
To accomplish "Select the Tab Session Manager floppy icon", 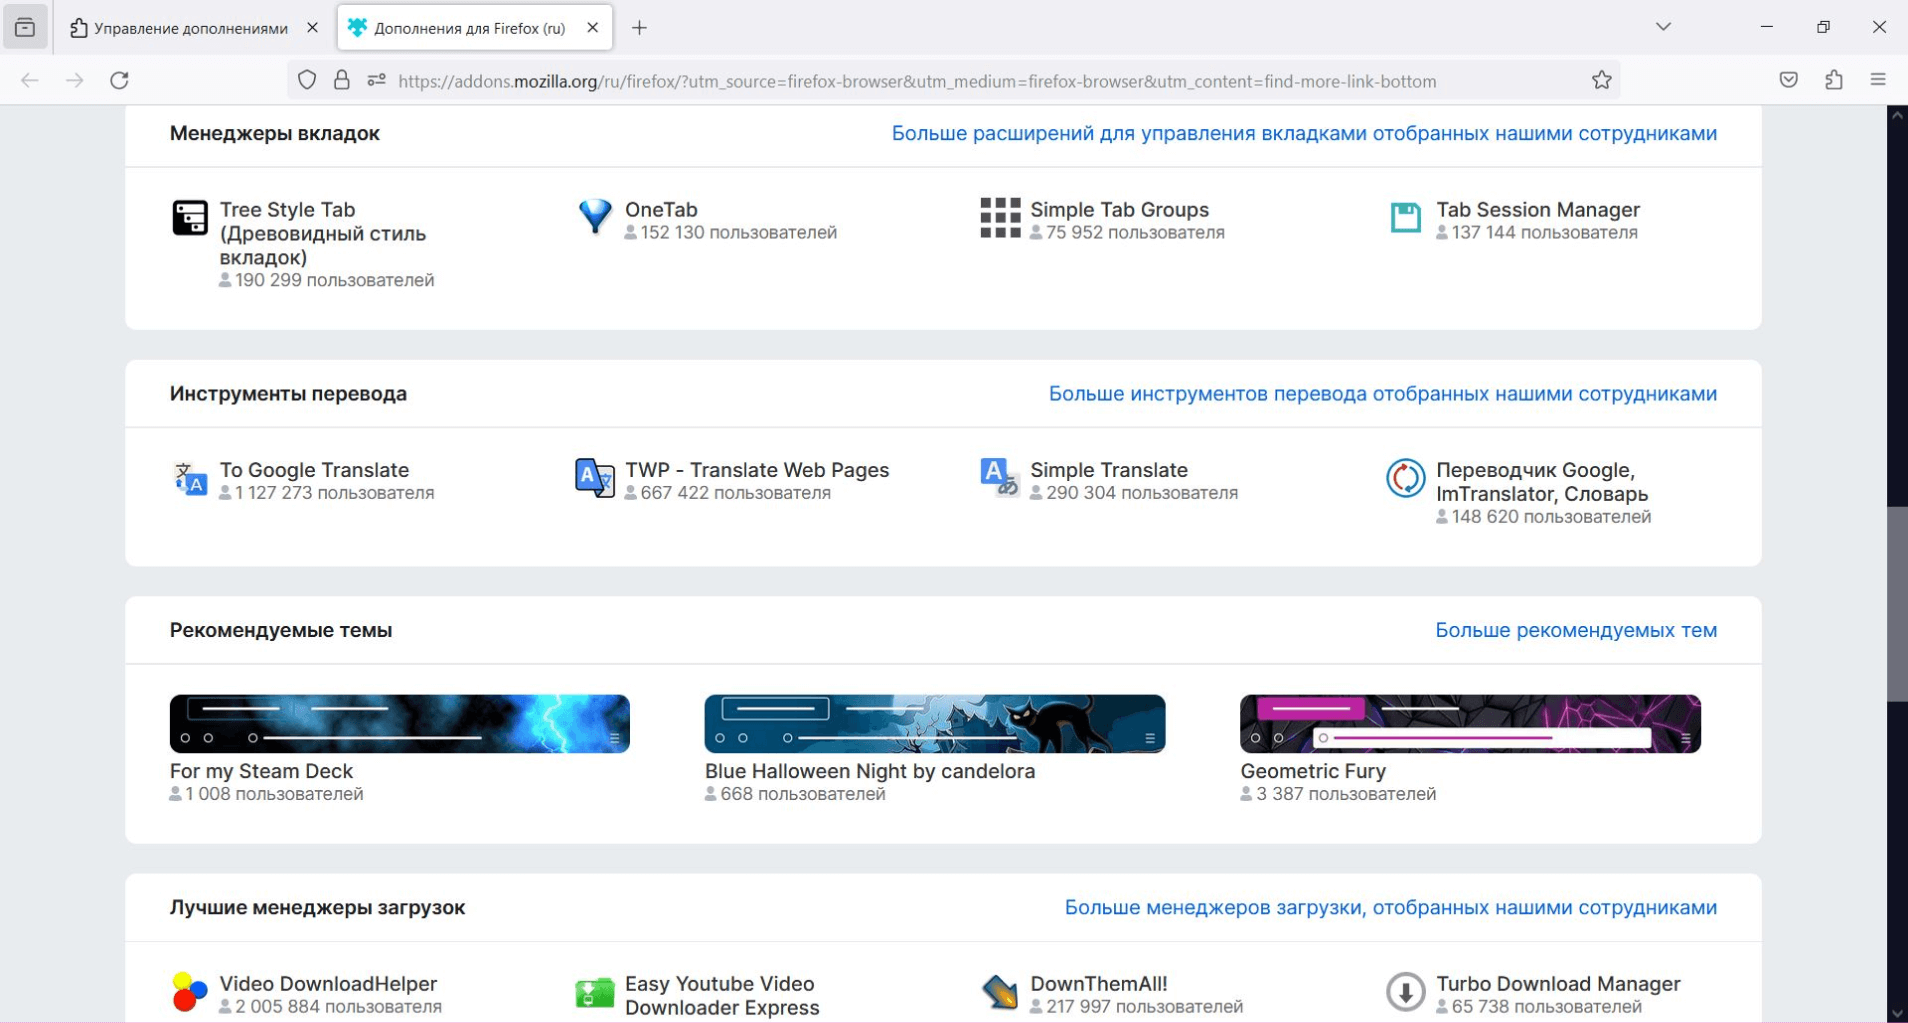I will point(1405,217).
